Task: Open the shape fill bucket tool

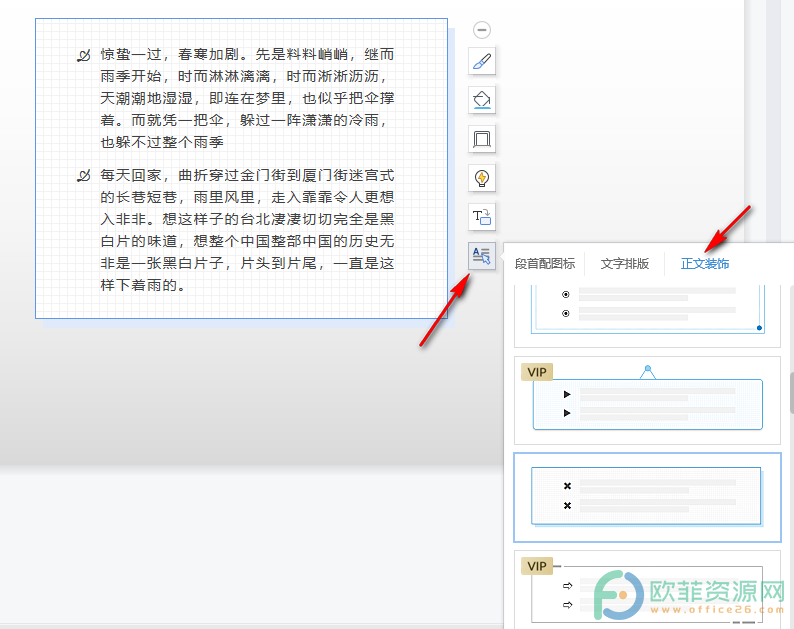Action: (482, 100)
